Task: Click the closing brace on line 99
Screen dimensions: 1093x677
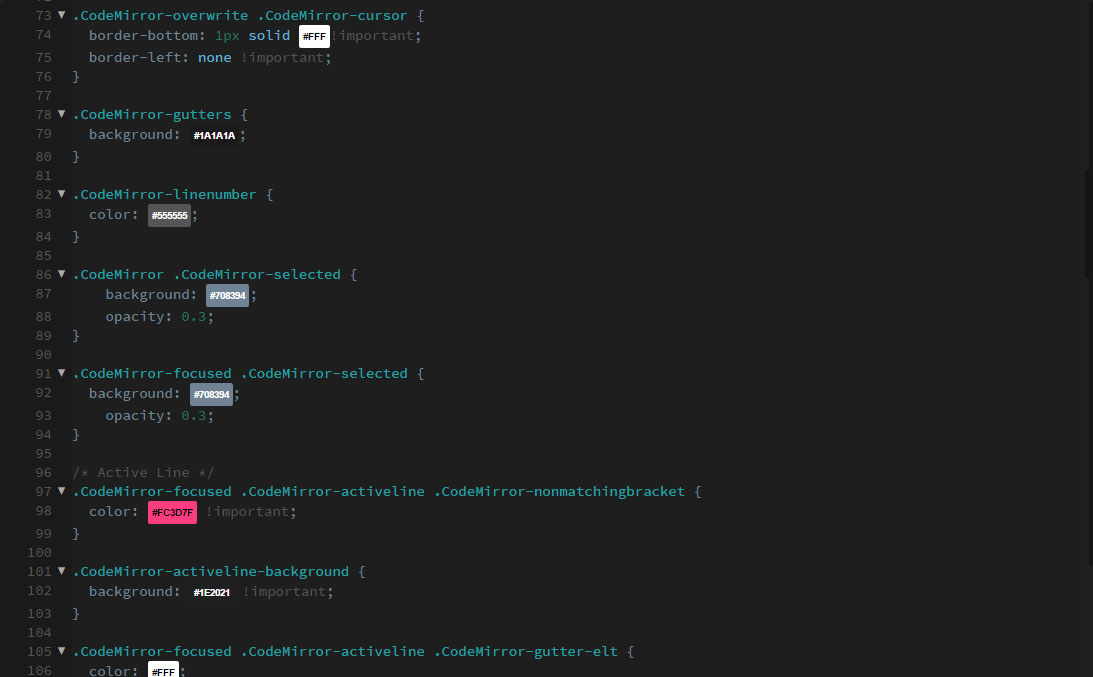Action: [76, 534]
